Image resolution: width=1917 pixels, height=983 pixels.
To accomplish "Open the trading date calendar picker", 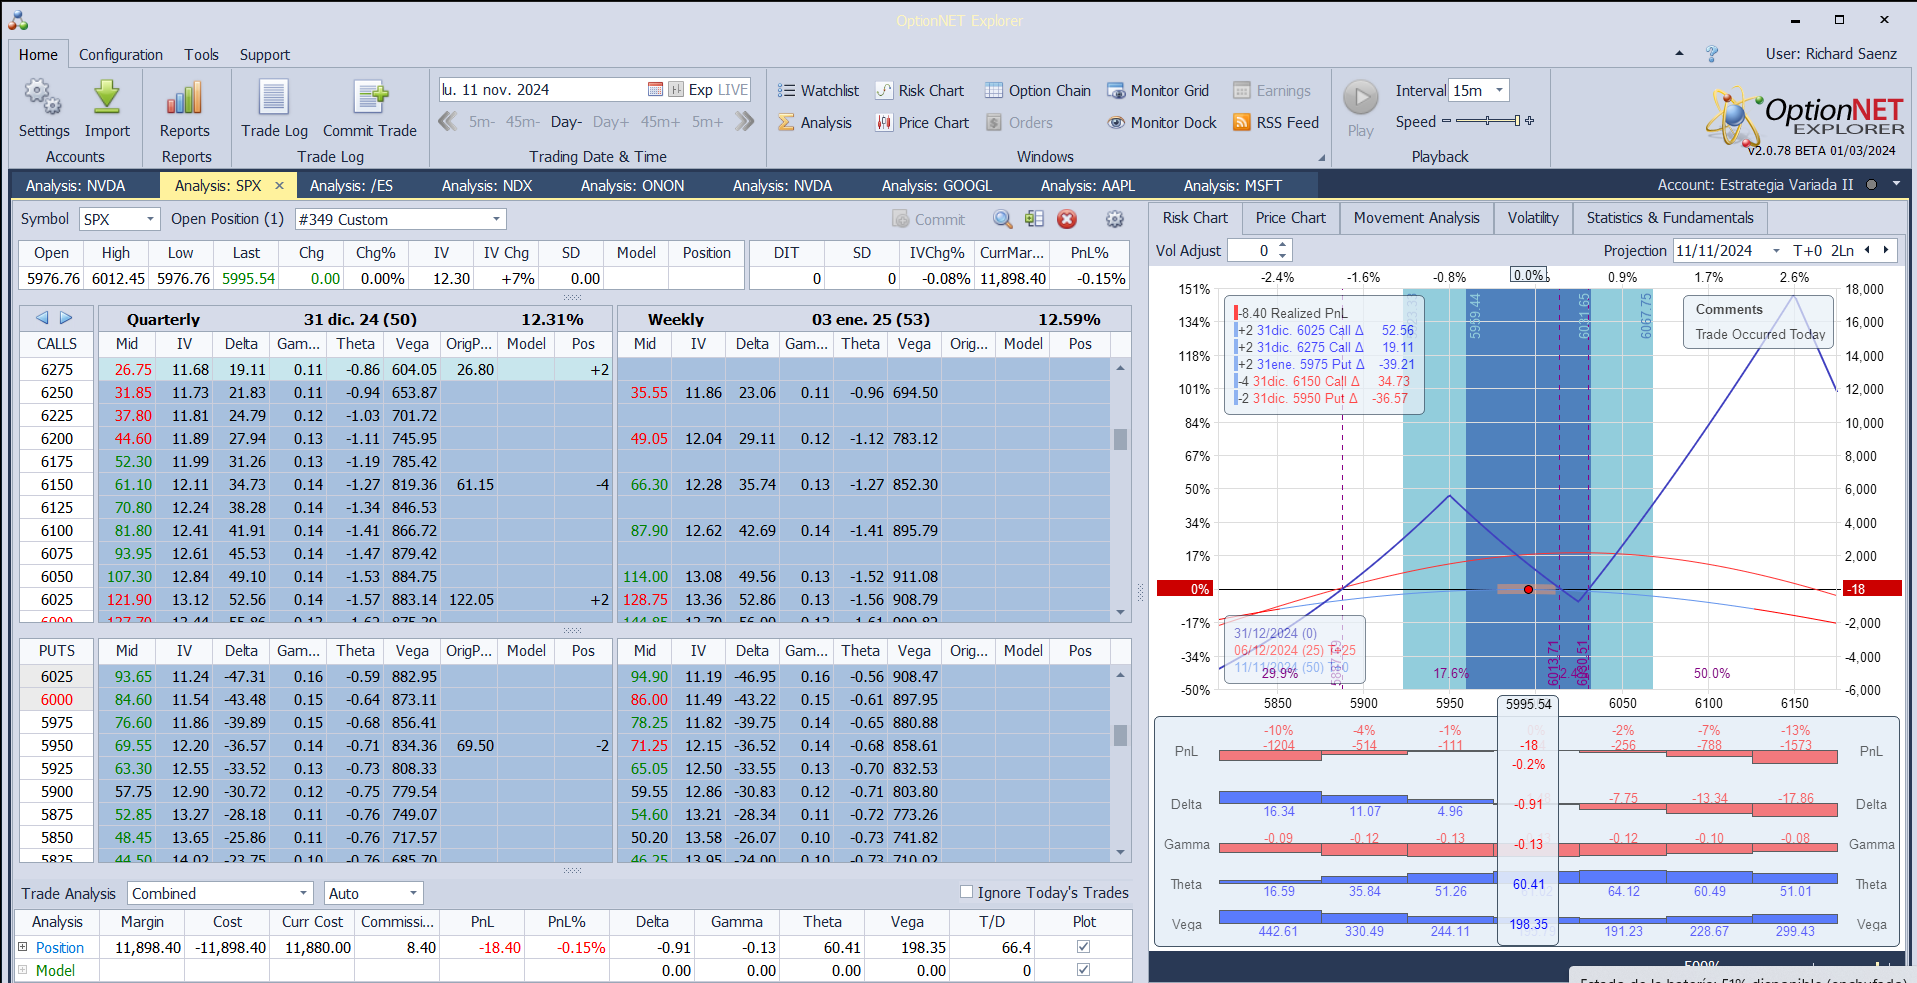I will coord(655,89).
